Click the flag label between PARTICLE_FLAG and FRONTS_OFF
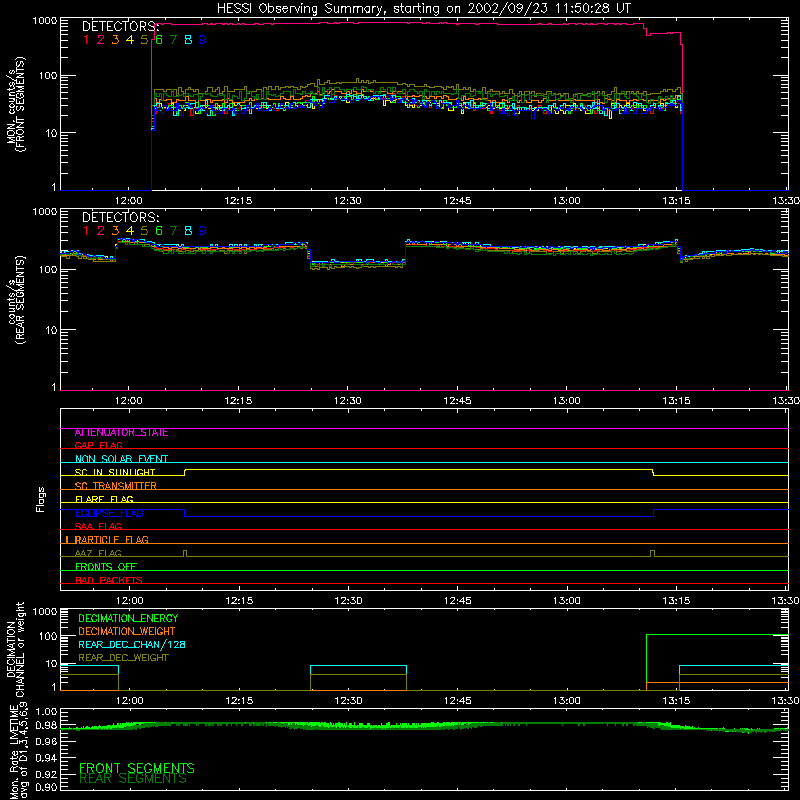This screenshot has width=800, height=800. tap(98, 553)
